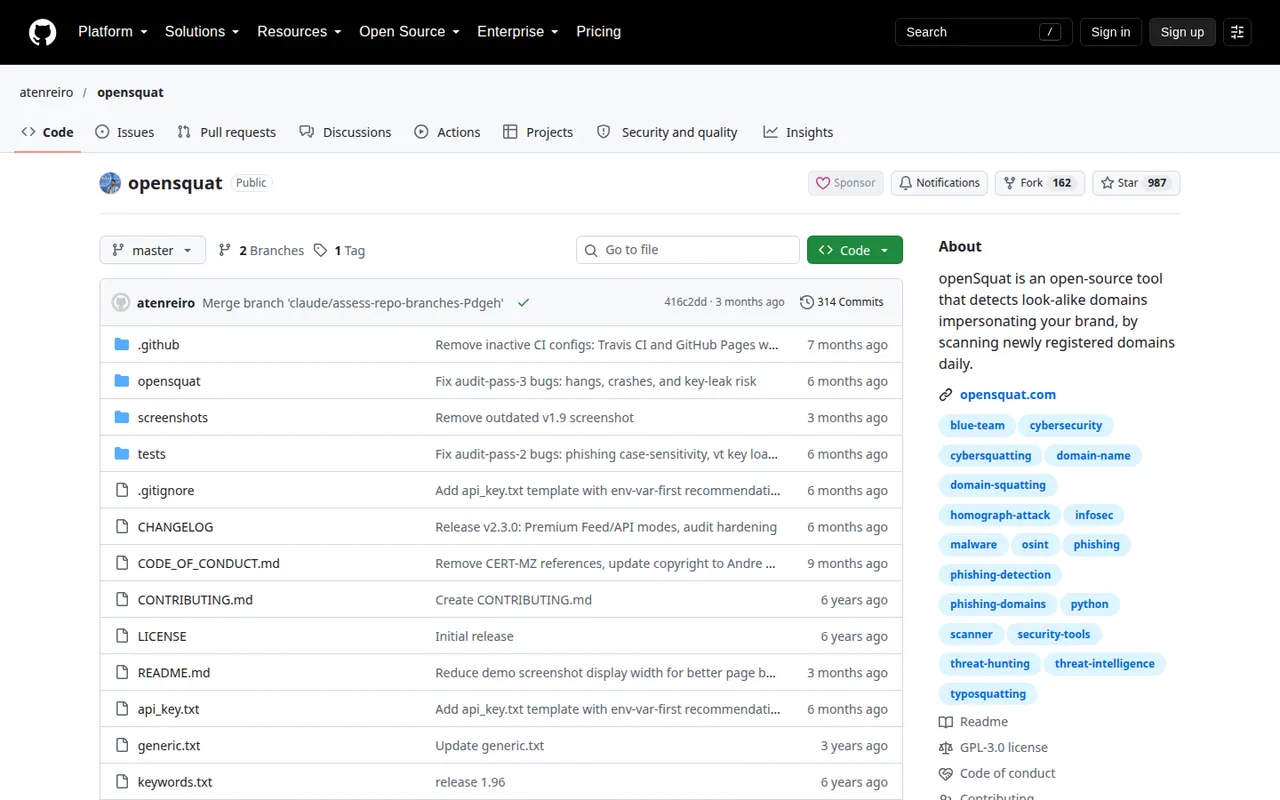Click the atenreiro avatar in commit row
The image size is (1280, 800).
tap(121, 302)
